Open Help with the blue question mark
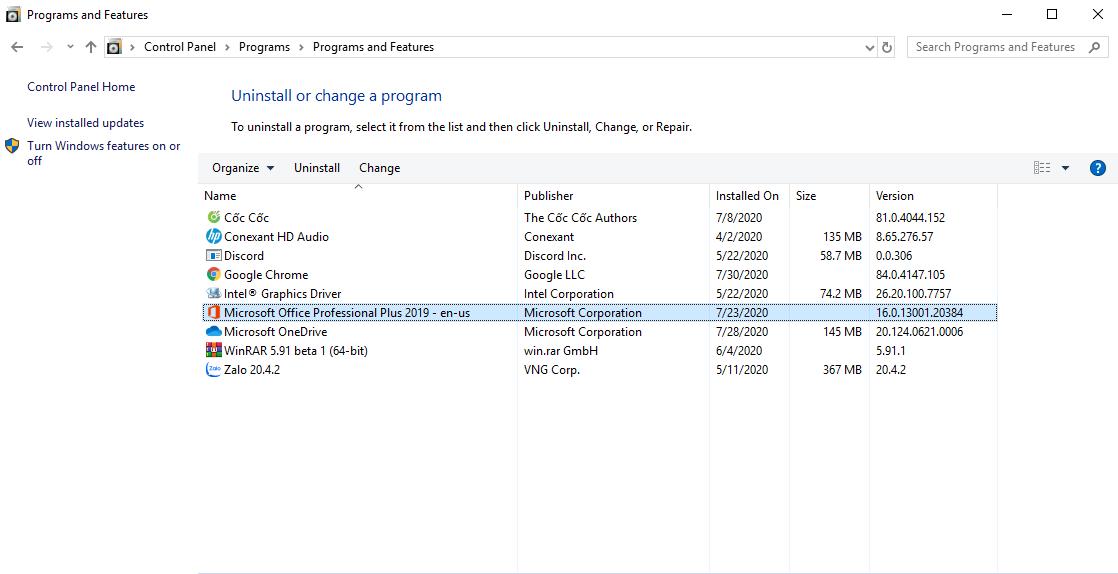 (x=1097, y=168)
